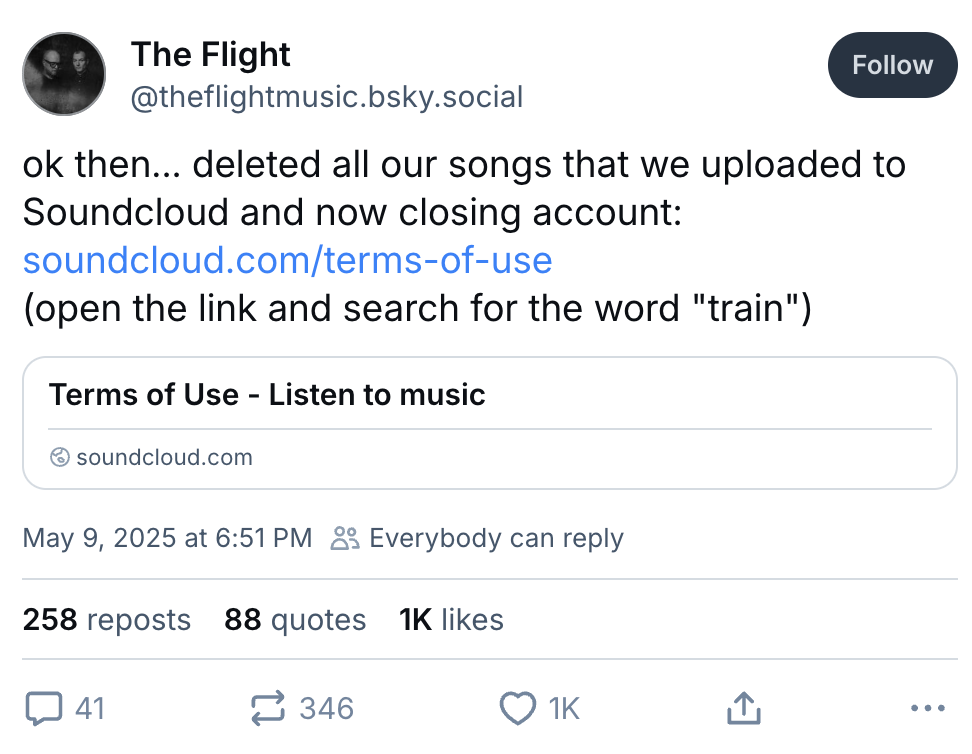Click the people icon near reply settings
The image size is (972, 754).
[x=345, y=538]
